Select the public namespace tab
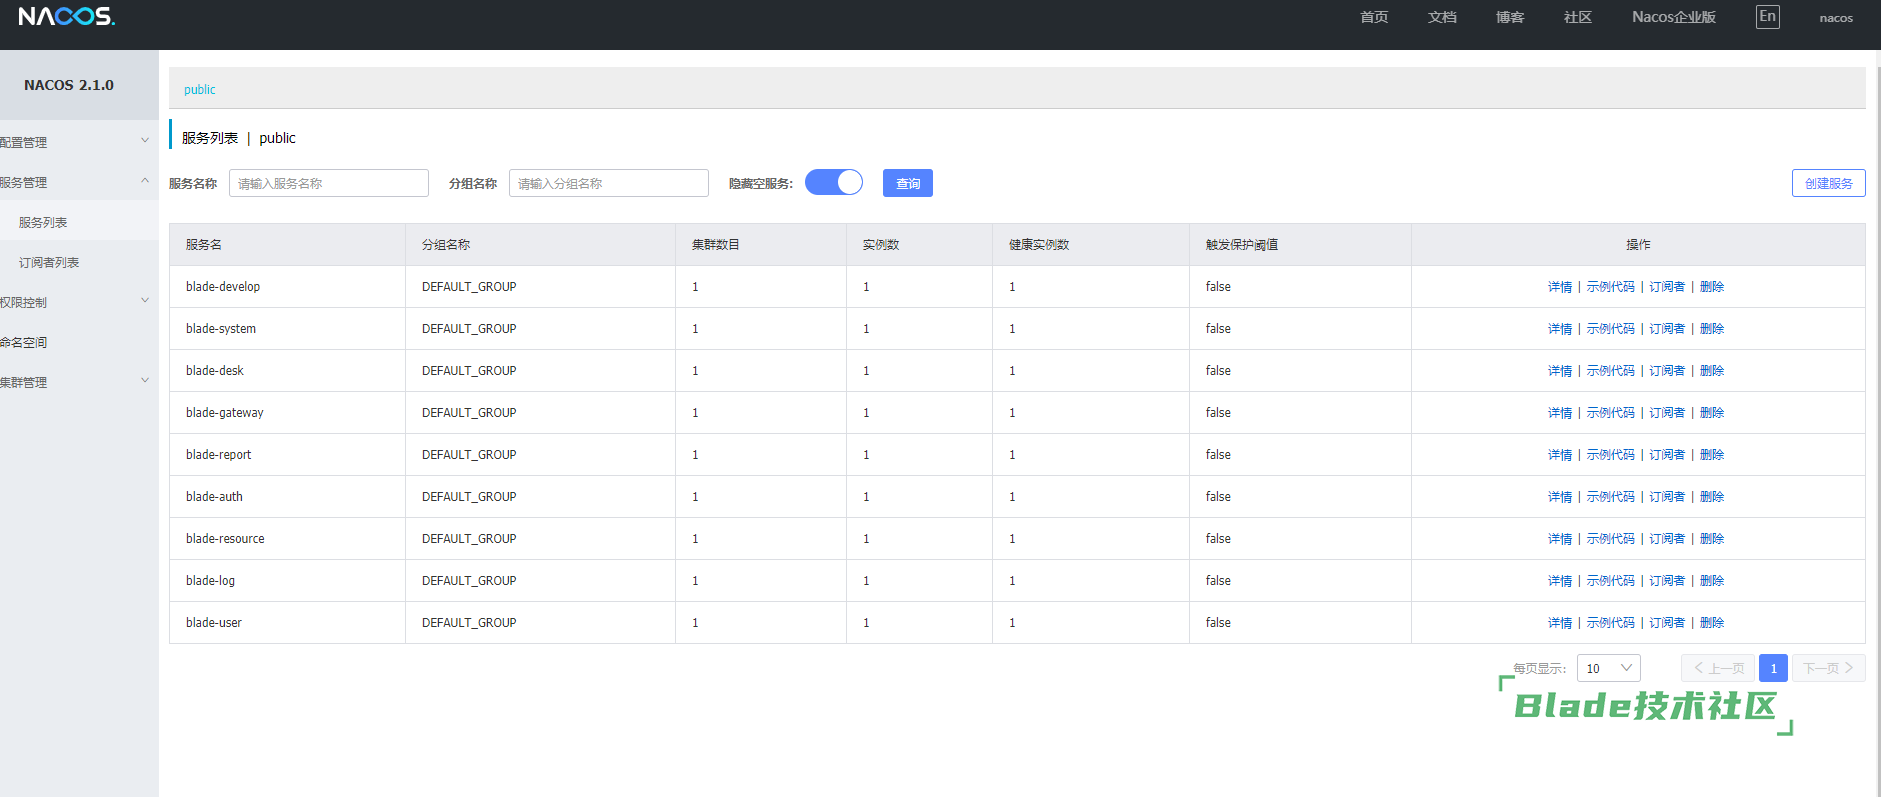 click(200, 89)
